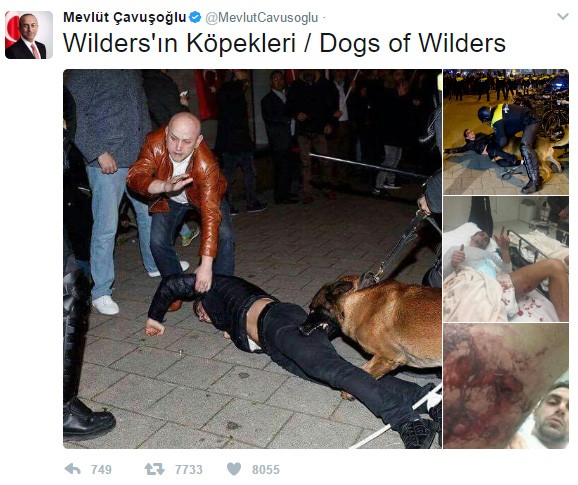Click the tweet text "Dogs of Wilders"
Screen dimensions: 578x485
pyautogui.click(x=412, y=43)
